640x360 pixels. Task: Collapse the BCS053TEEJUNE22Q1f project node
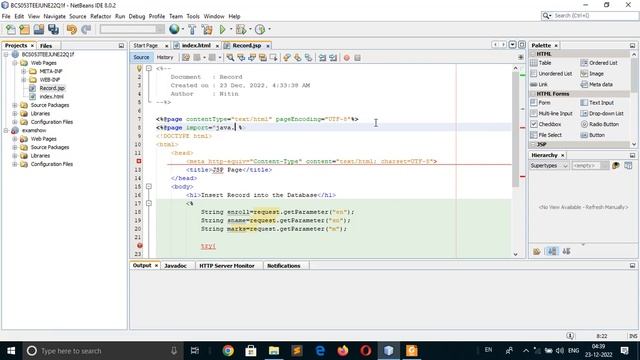point(6,54)
